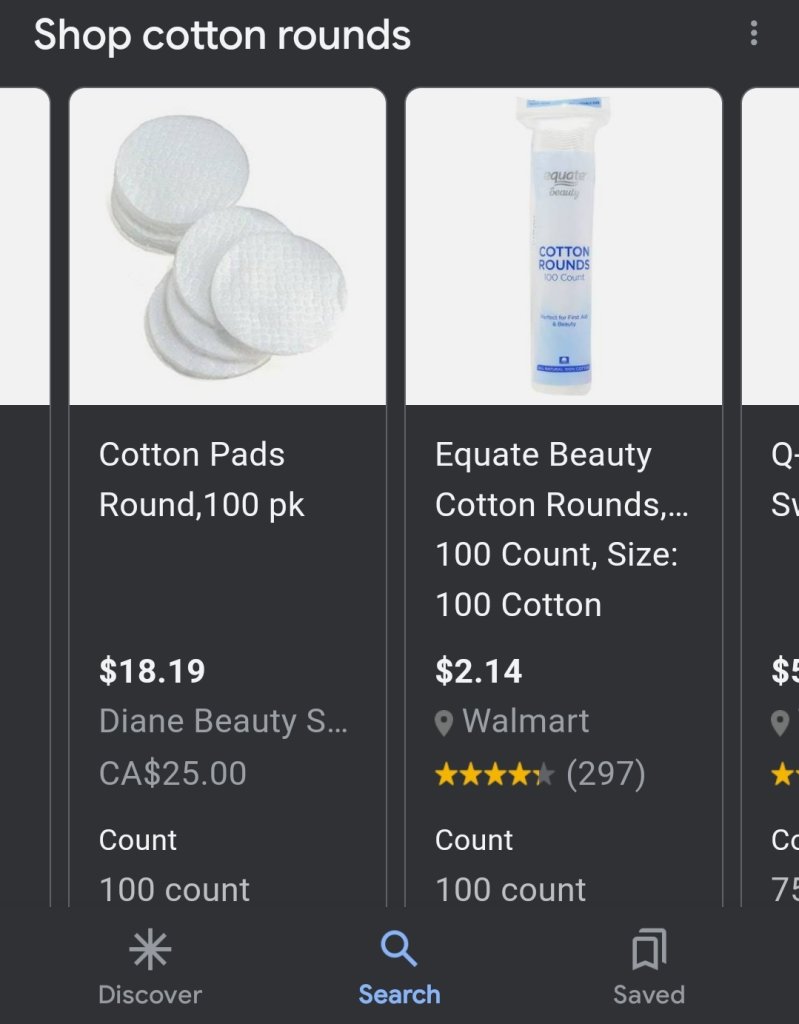This screenshot has height=1024, width=799.
Task: Open the Discover tab label
Action: (x=150, y=995)
